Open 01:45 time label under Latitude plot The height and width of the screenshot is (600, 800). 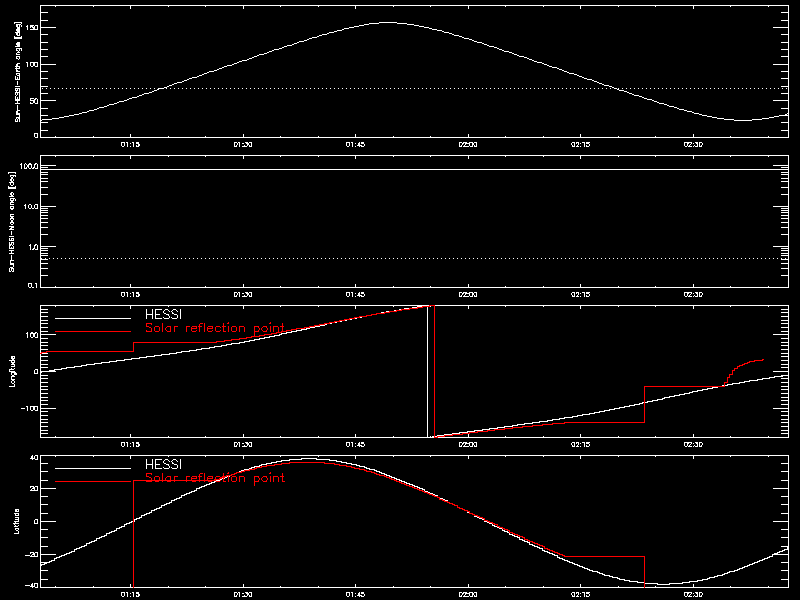click(356, 595)
